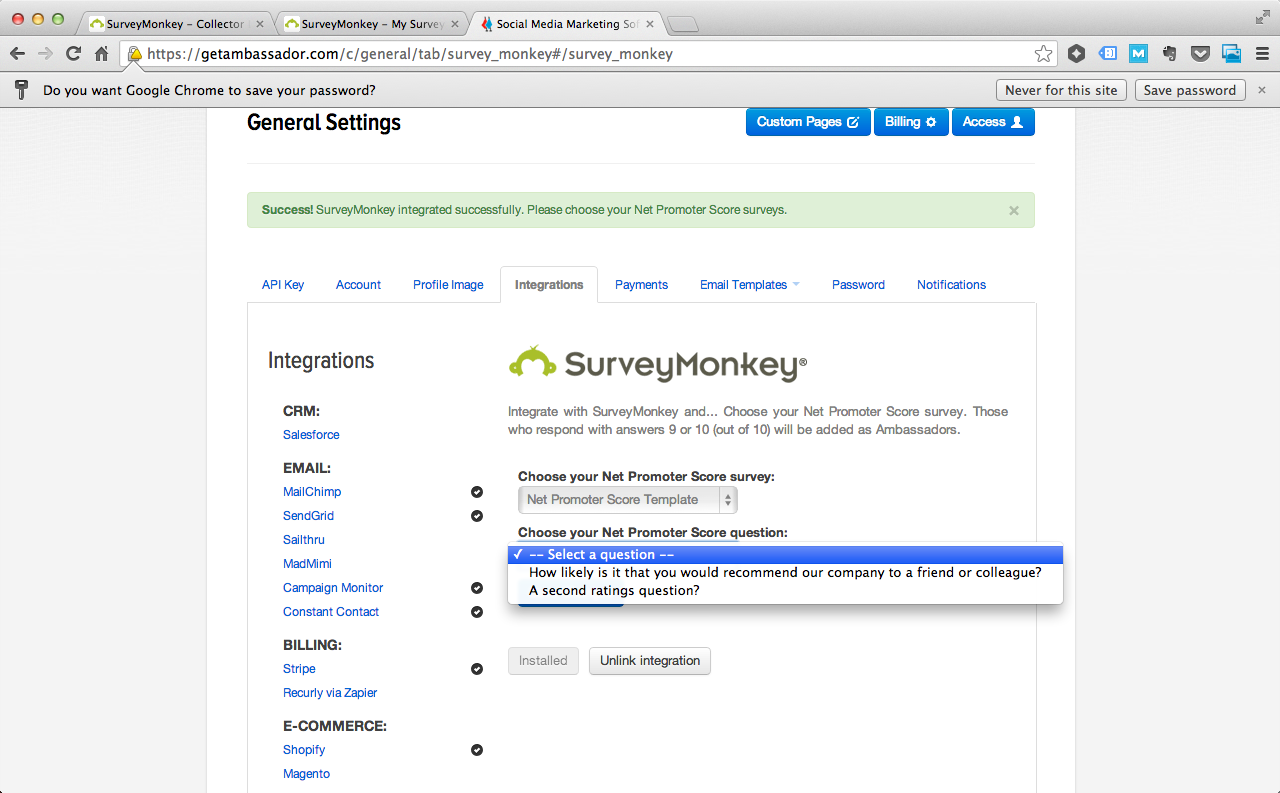
Task: Click the browser home icon
Action: (101, 54)
